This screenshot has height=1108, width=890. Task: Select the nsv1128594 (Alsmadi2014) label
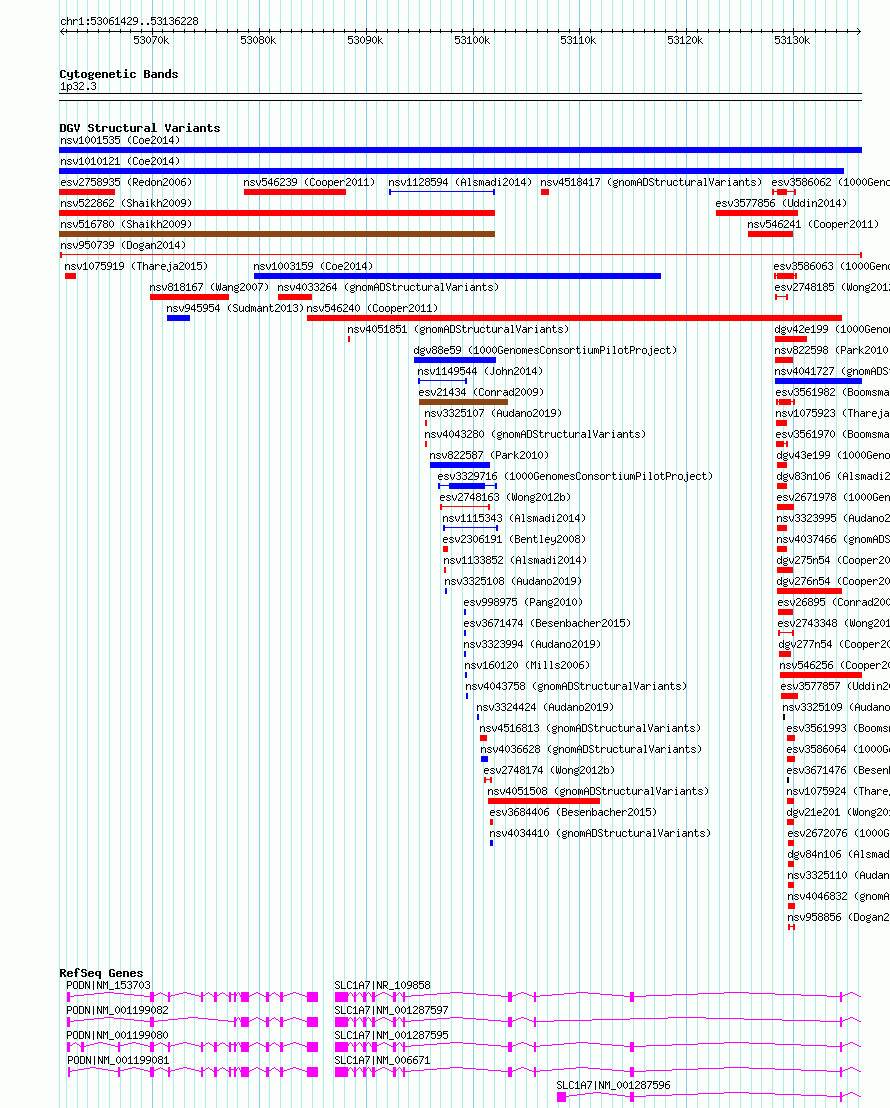coord(460,182)
